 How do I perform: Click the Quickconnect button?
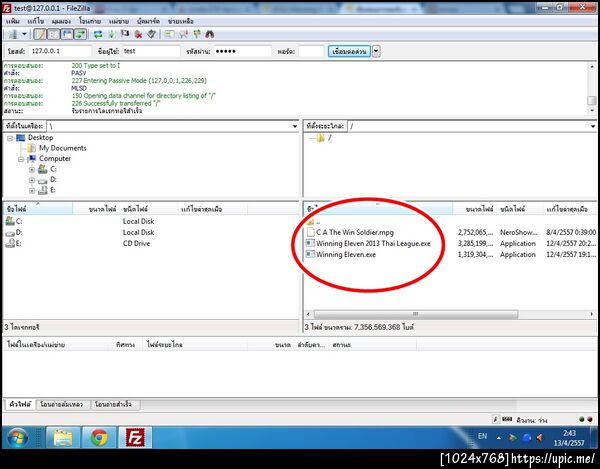[x=349, y=51]
